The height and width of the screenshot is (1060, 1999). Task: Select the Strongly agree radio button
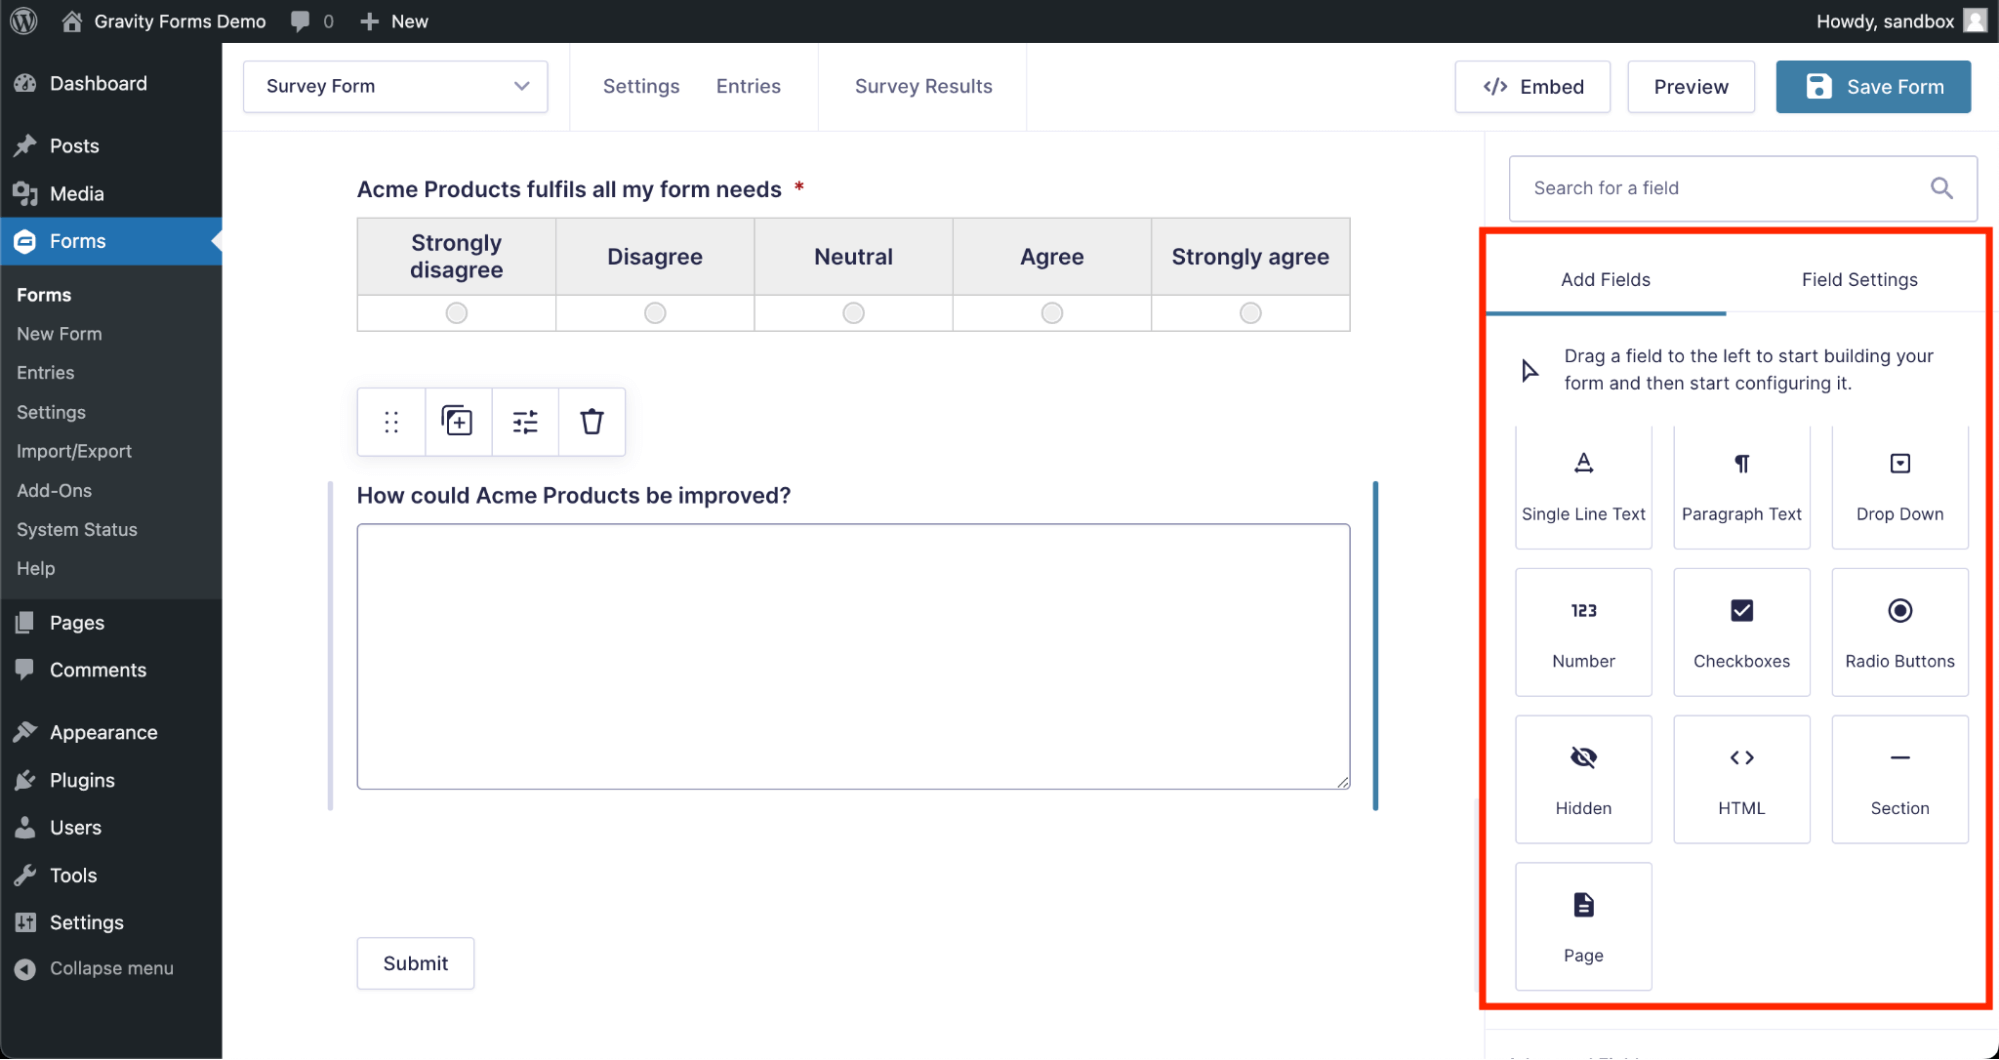[1250, 313]
